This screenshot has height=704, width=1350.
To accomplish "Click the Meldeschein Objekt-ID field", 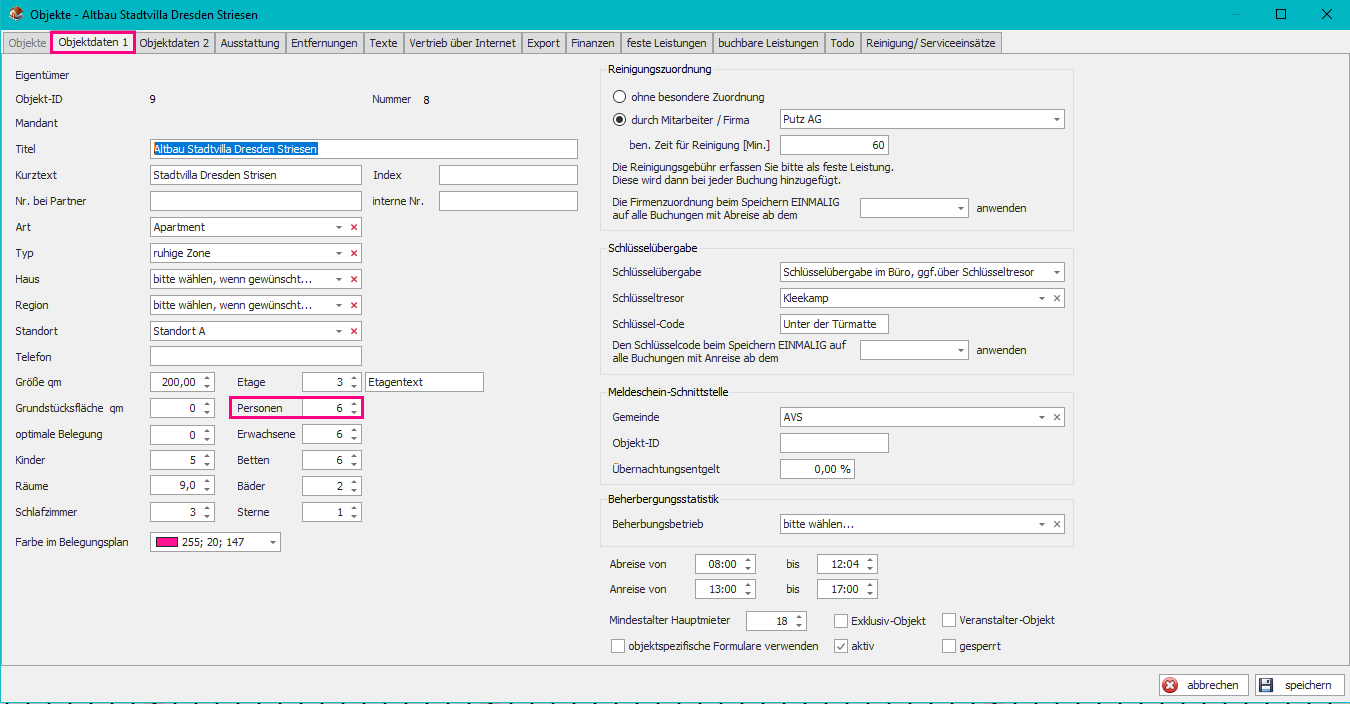I will click(834, 443).
